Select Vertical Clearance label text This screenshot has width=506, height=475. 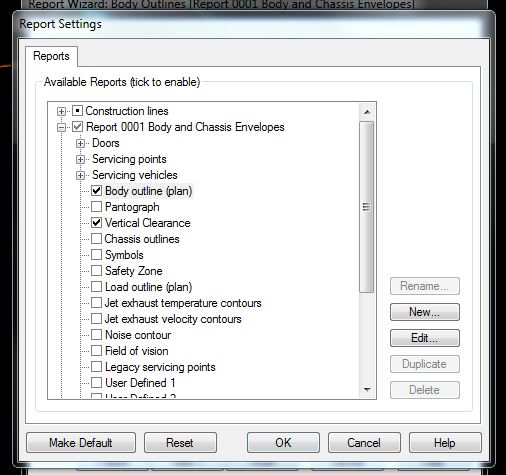[x=148, y=223]
